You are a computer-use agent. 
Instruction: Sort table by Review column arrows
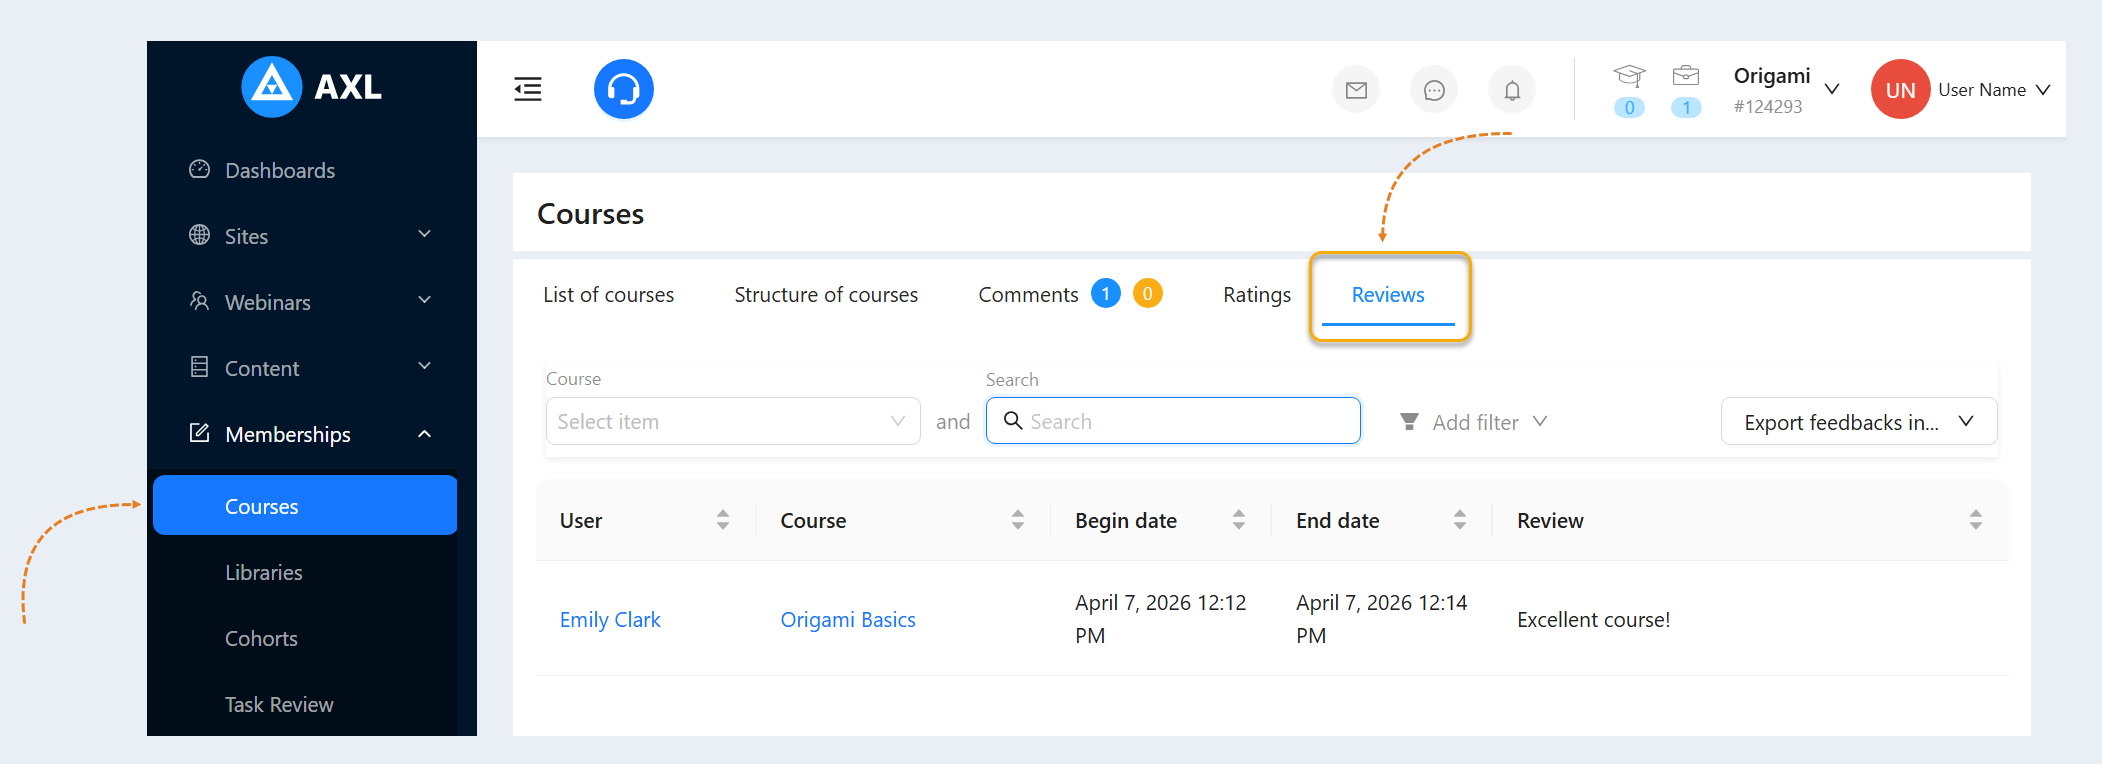tap(1976, 520)
